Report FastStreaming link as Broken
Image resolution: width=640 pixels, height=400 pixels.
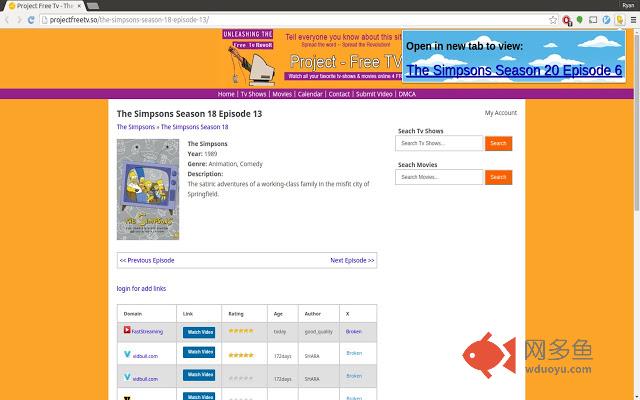pyautogui.click(x=353, y=331)
